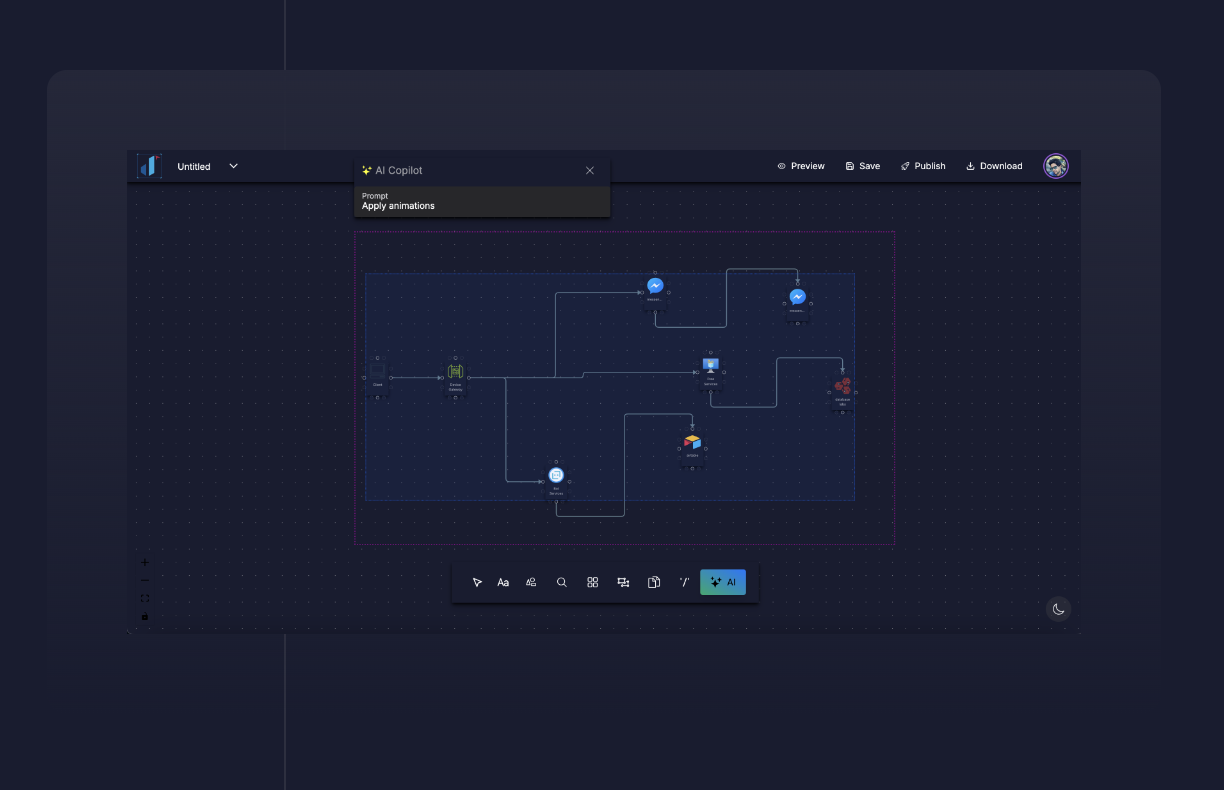Select the connector flow tool
The height and width of the screenshot is (790, 1224).
pos(623,582)
